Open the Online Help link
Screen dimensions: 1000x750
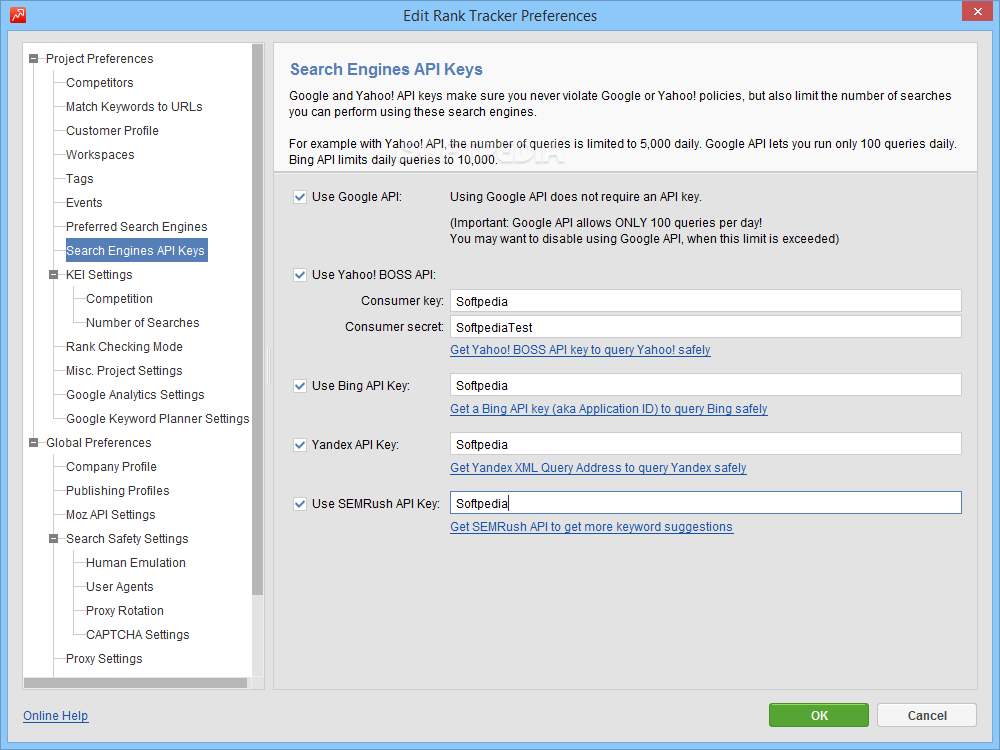pos(55,716)
